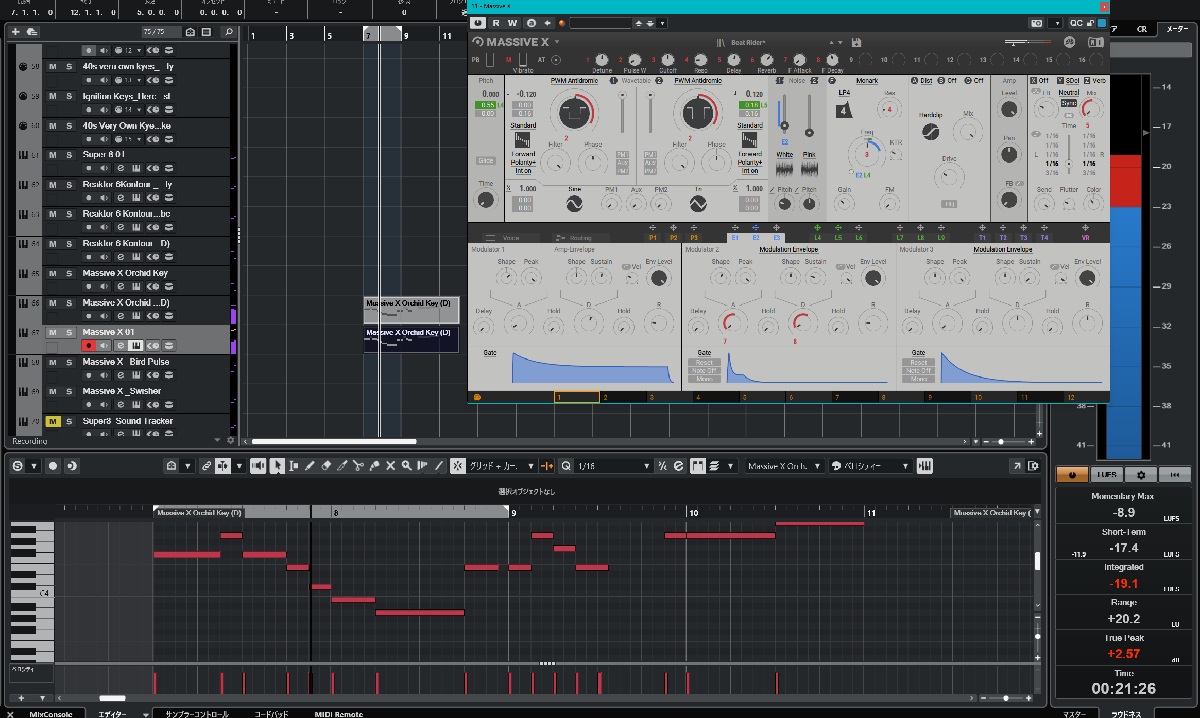Viewport: 1200px width, 718px height.
Task: Toggle the snap on/off button in editor
Action: 456,466
